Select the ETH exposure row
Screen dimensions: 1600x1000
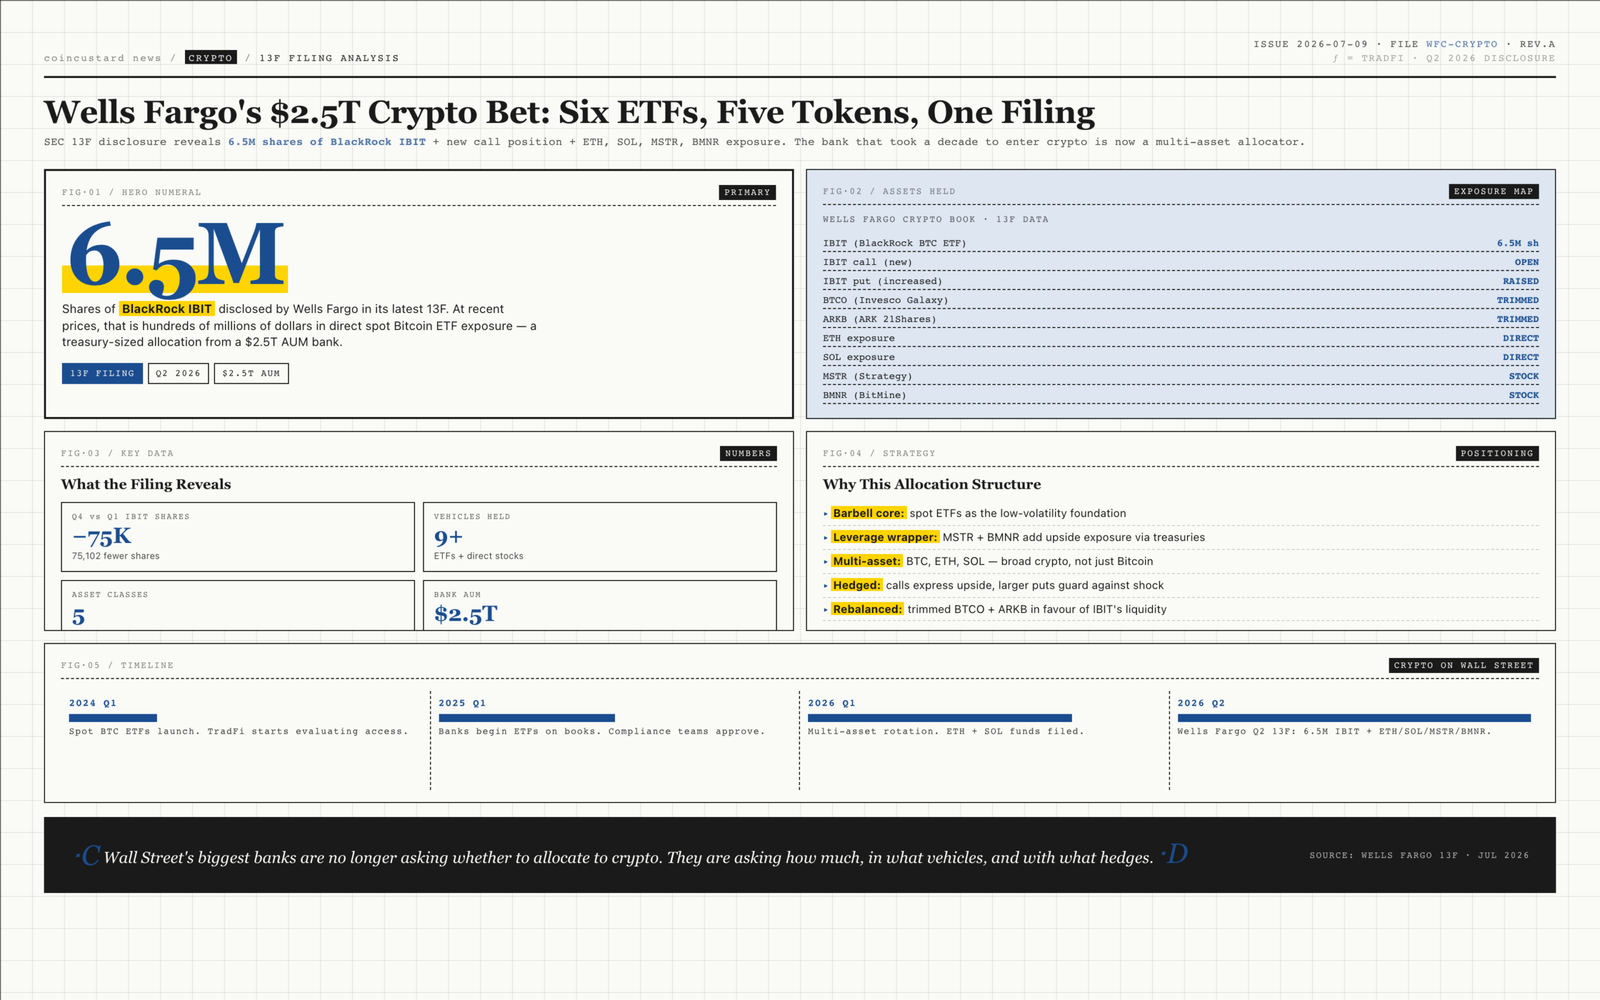pyautogui.click(x=1180, y=338)
